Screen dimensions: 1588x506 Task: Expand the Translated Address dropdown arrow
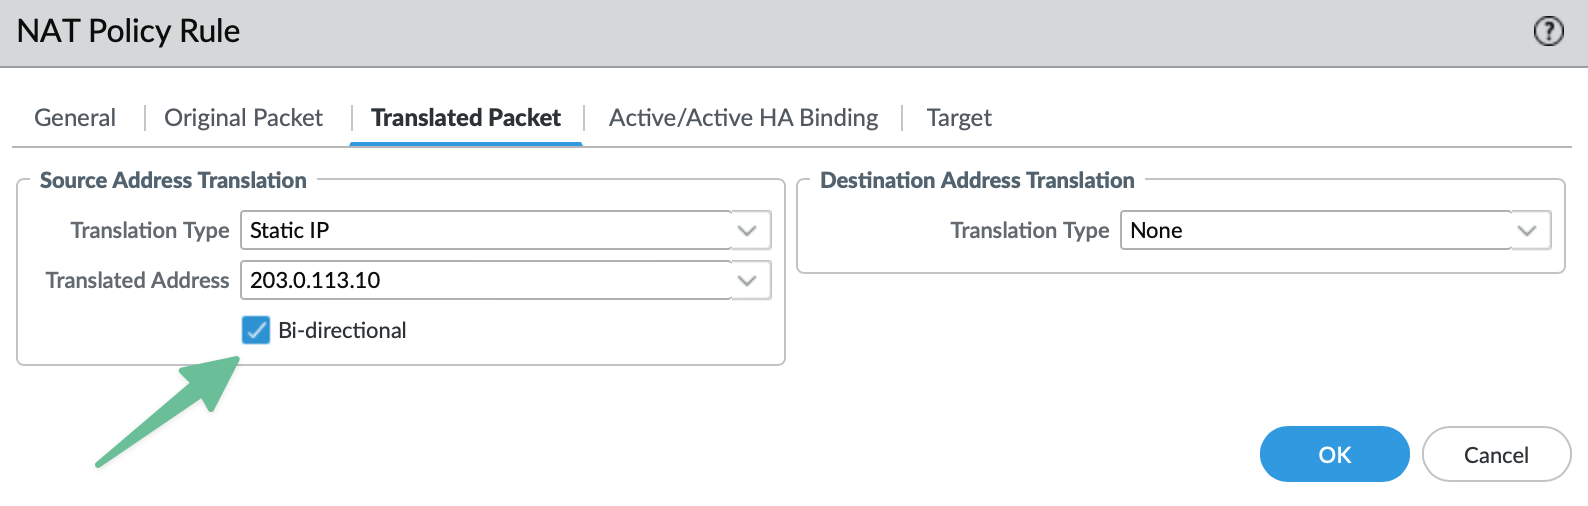tap(747, 280)
